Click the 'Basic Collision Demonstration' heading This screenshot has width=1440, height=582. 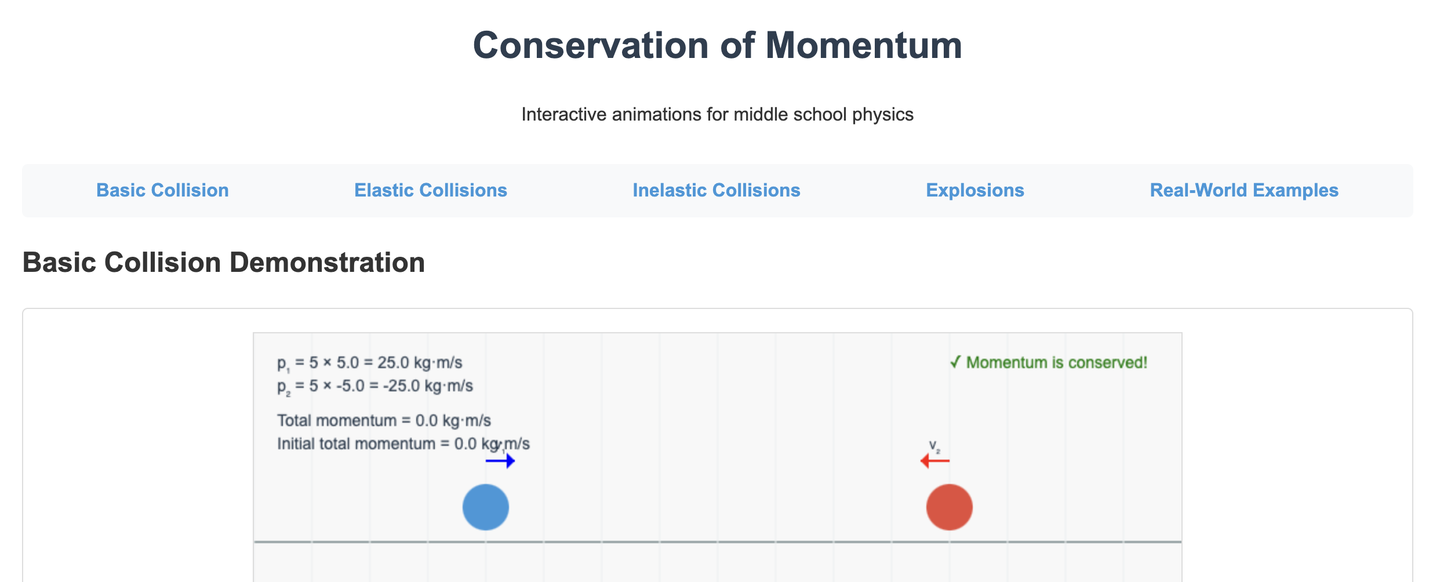point(223,263)
